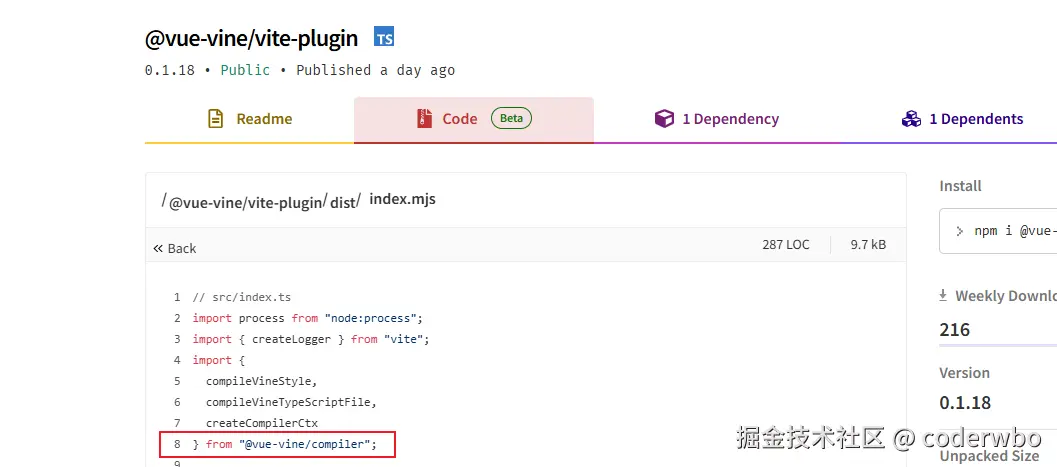Click the createCompilerCtx line
1057x467 pixels.
(262, 423)
